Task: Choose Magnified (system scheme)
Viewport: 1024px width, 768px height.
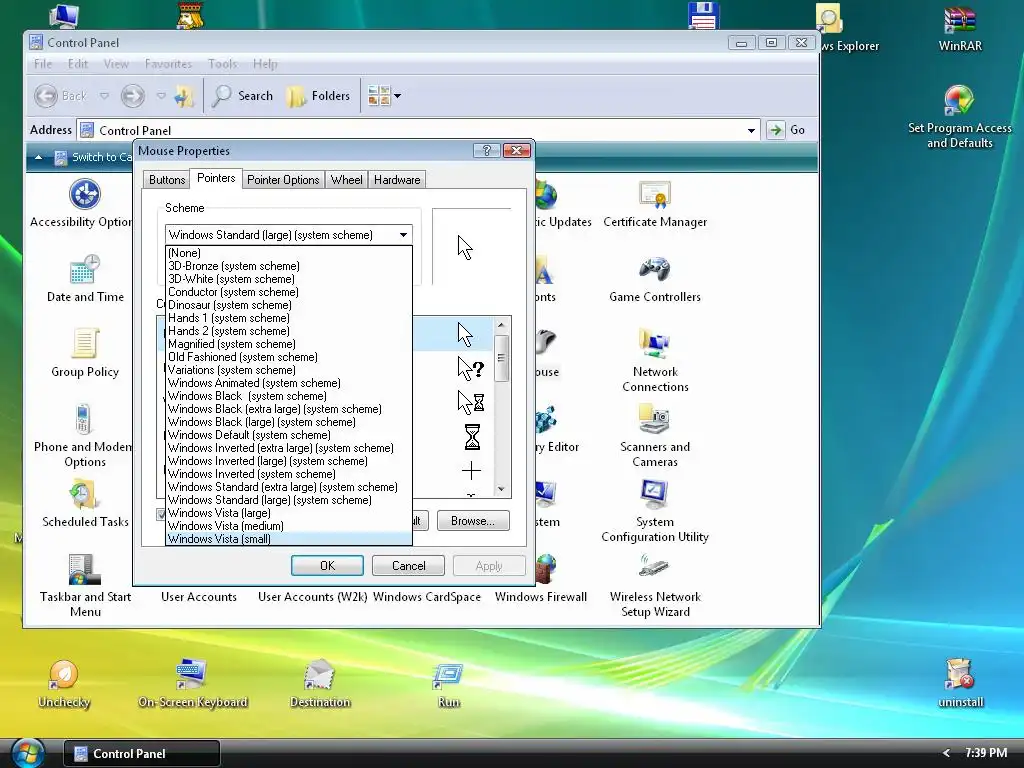Action: click(x=289, y=344)
